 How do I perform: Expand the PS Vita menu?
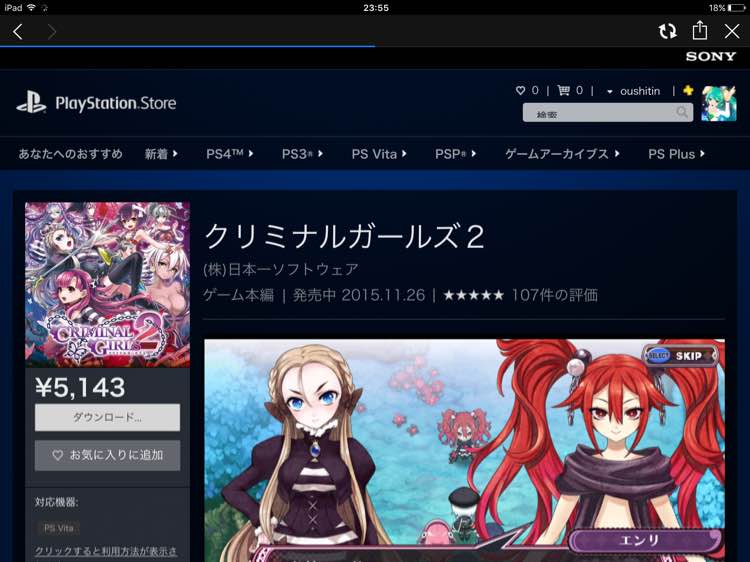tap(379, 154)
